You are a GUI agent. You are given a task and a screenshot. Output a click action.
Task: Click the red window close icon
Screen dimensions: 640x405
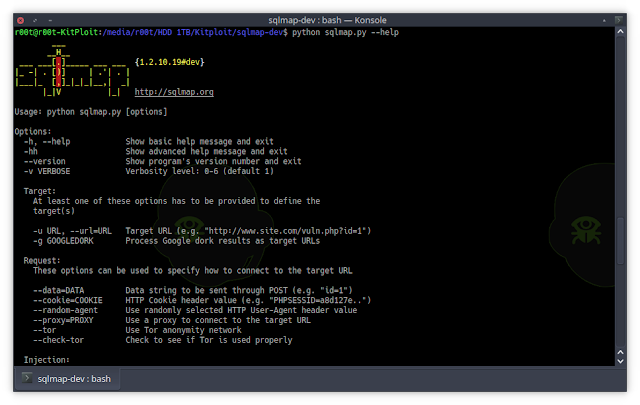tap(21, 20)
